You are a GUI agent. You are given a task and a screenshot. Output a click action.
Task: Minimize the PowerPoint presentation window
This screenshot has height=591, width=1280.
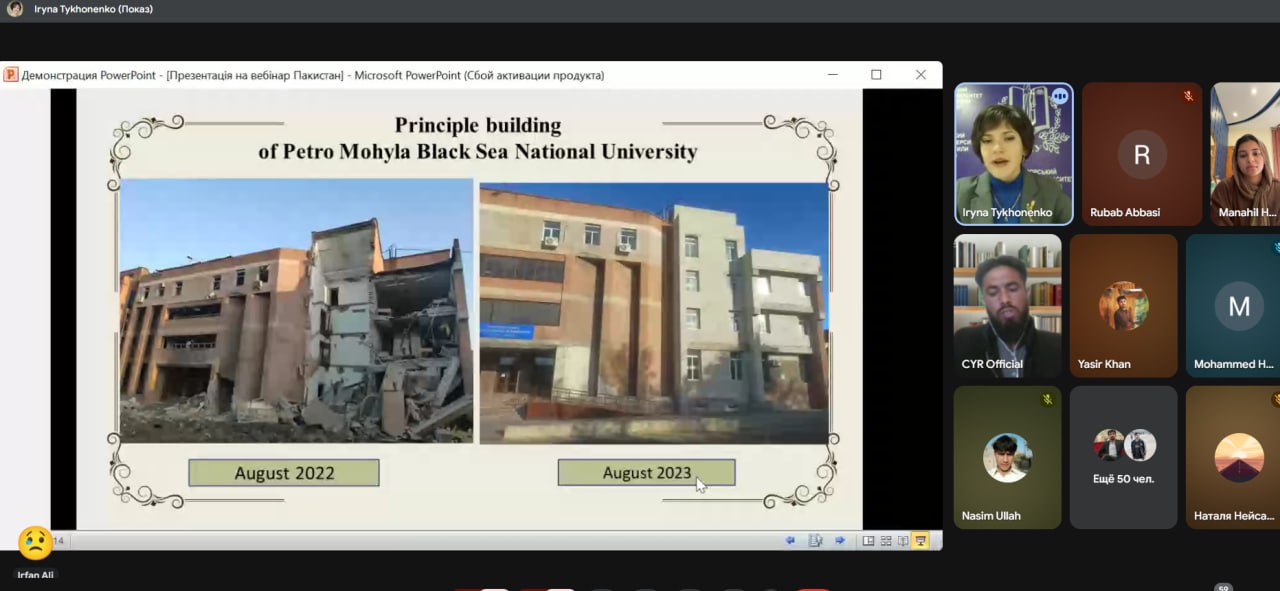click(832, 75)
